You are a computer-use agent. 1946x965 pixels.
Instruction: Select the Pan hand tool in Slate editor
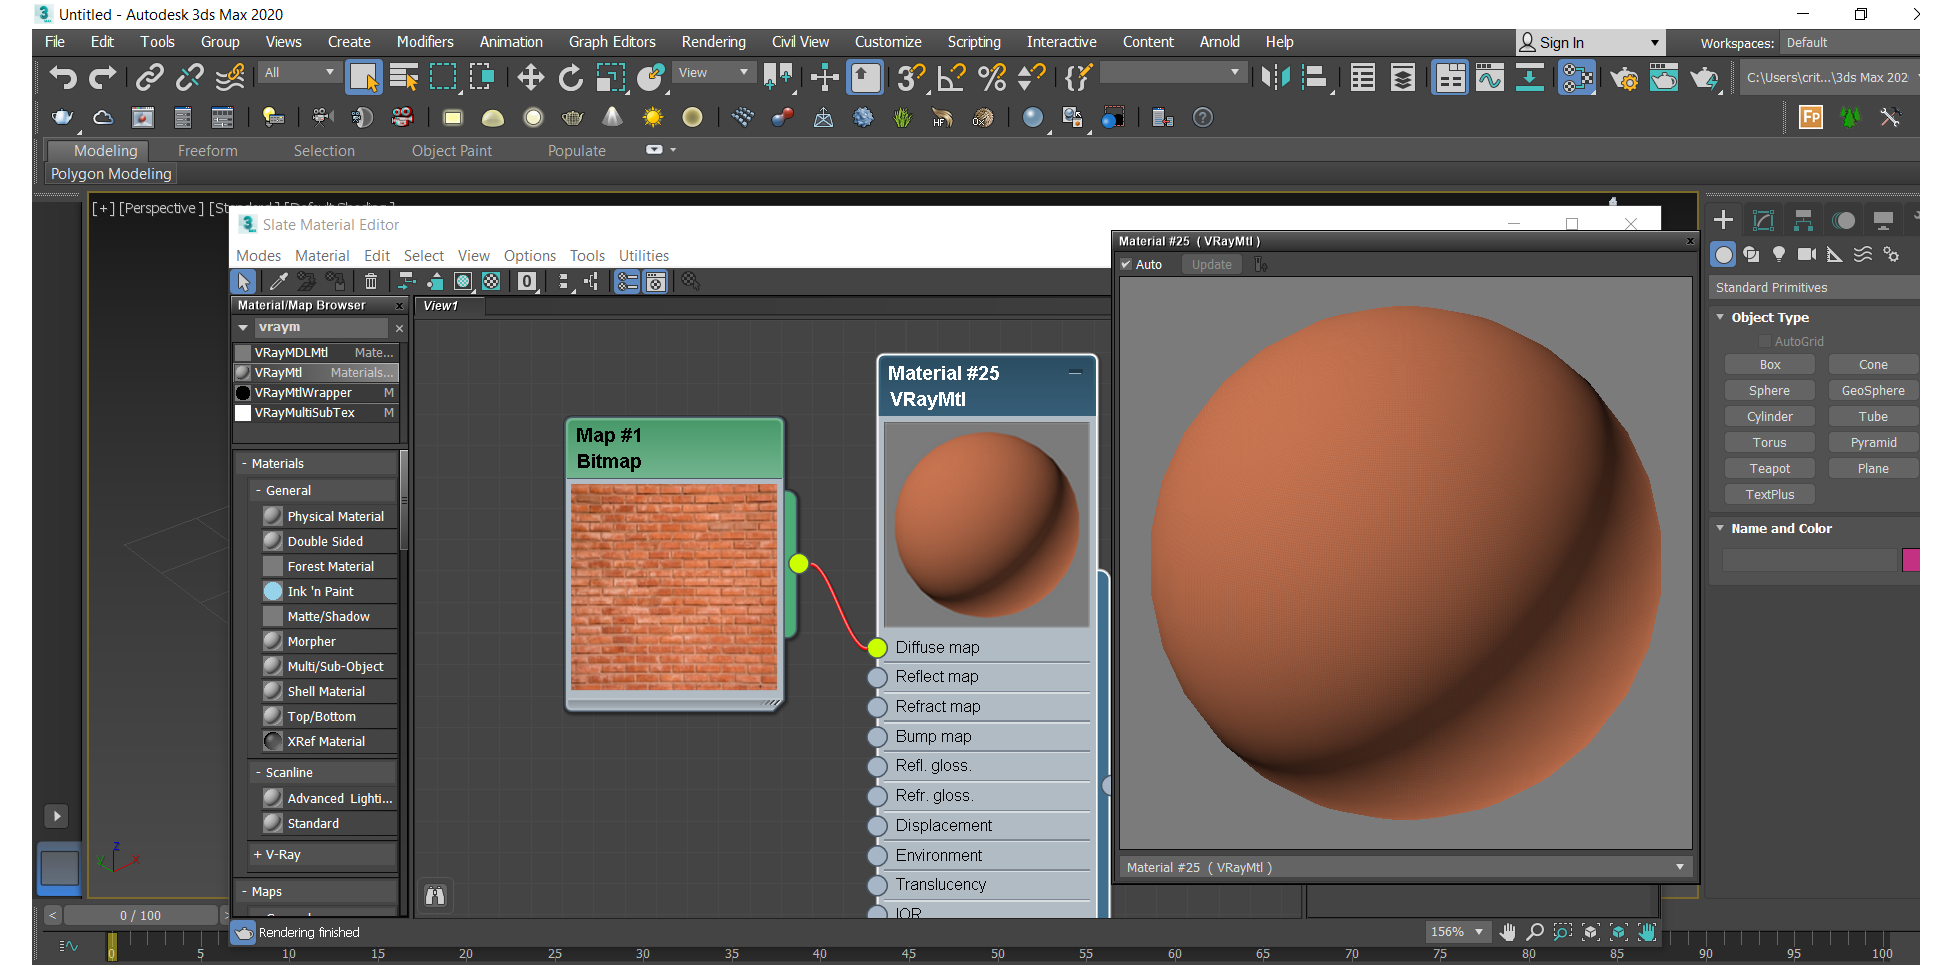(x=1507, y=932)
